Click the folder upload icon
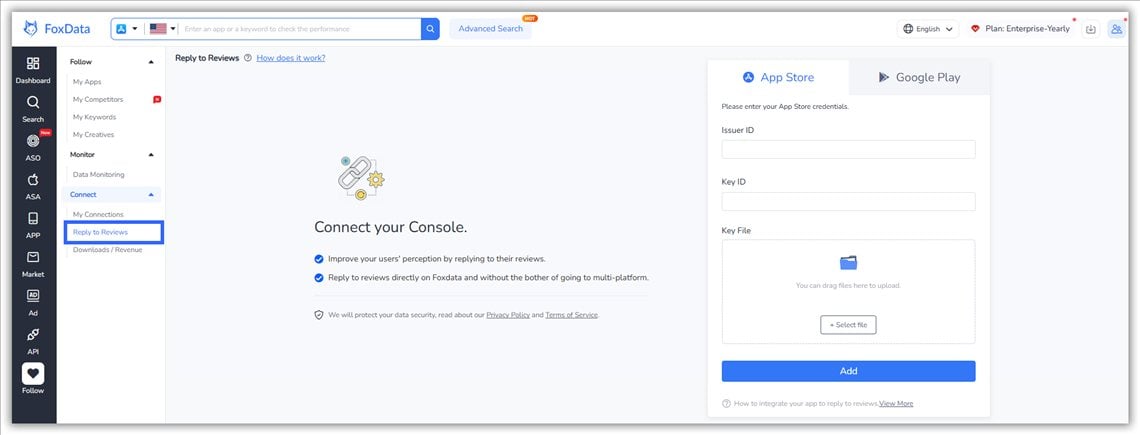 (848, 262)
